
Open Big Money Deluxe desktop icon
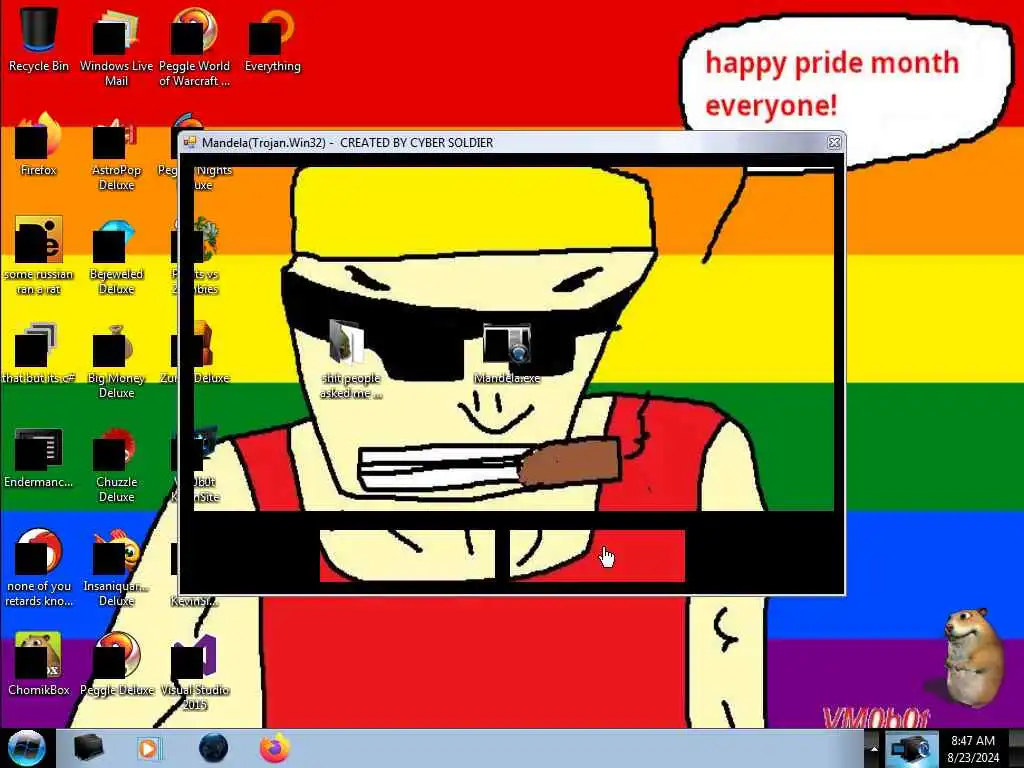coord(116,360)
